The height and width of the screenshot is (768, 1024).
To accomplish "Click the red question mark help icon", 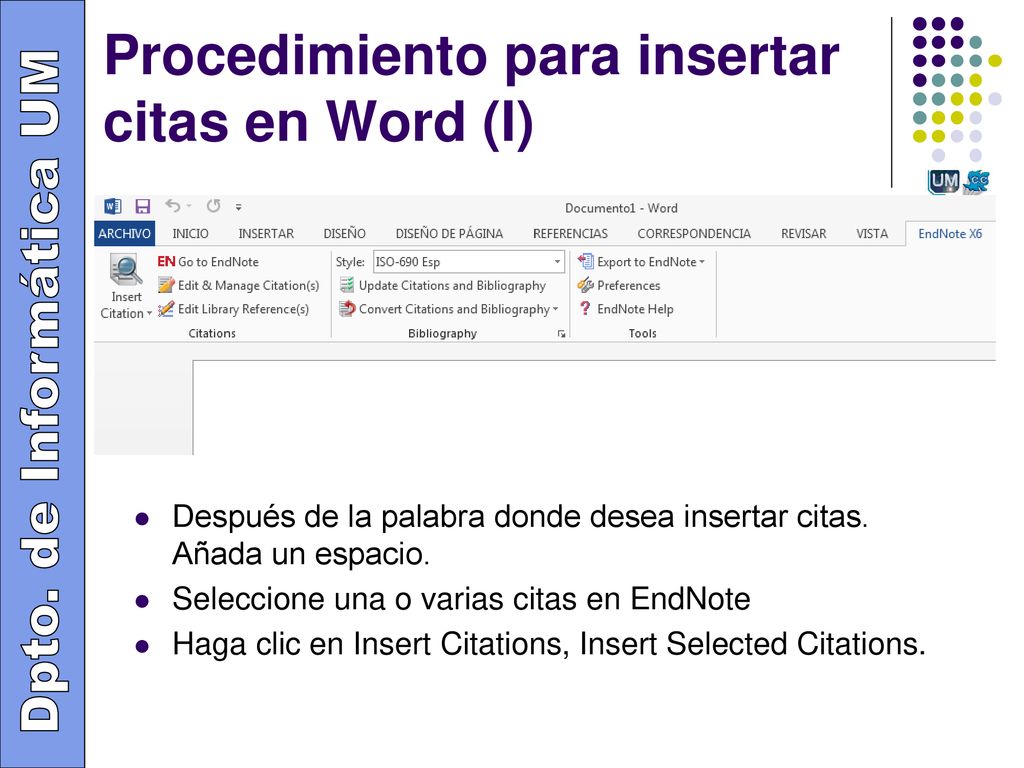I will click(585, 308).
